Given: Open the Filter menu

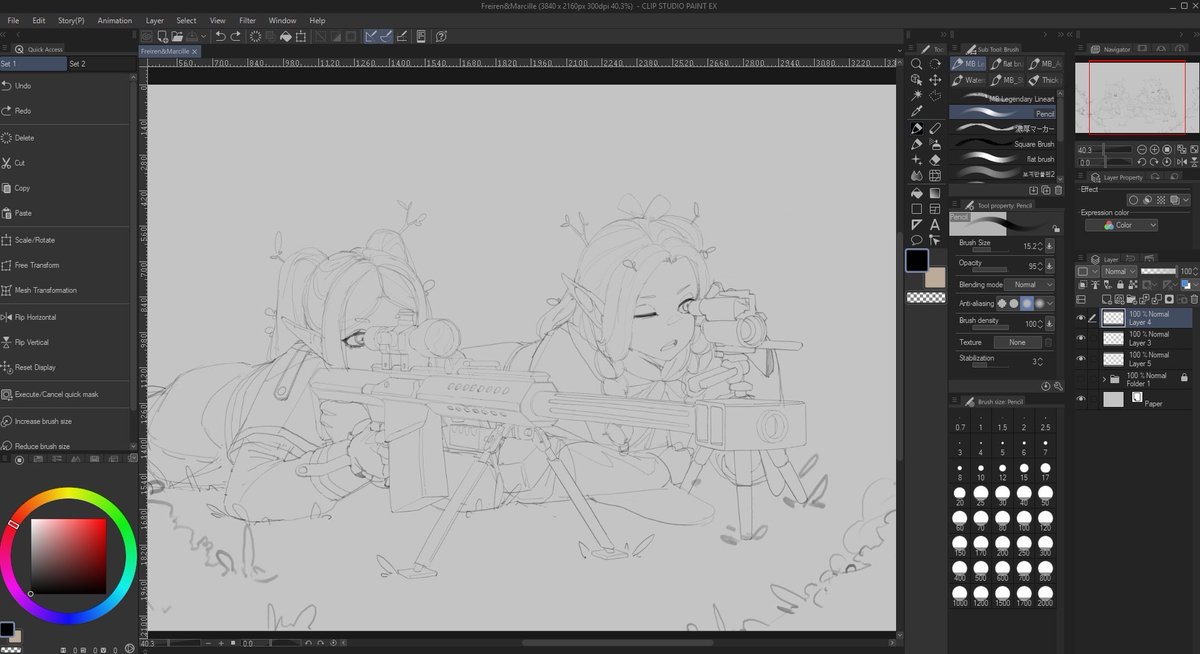Looking at the screenshot, I should tap(247, 20).
